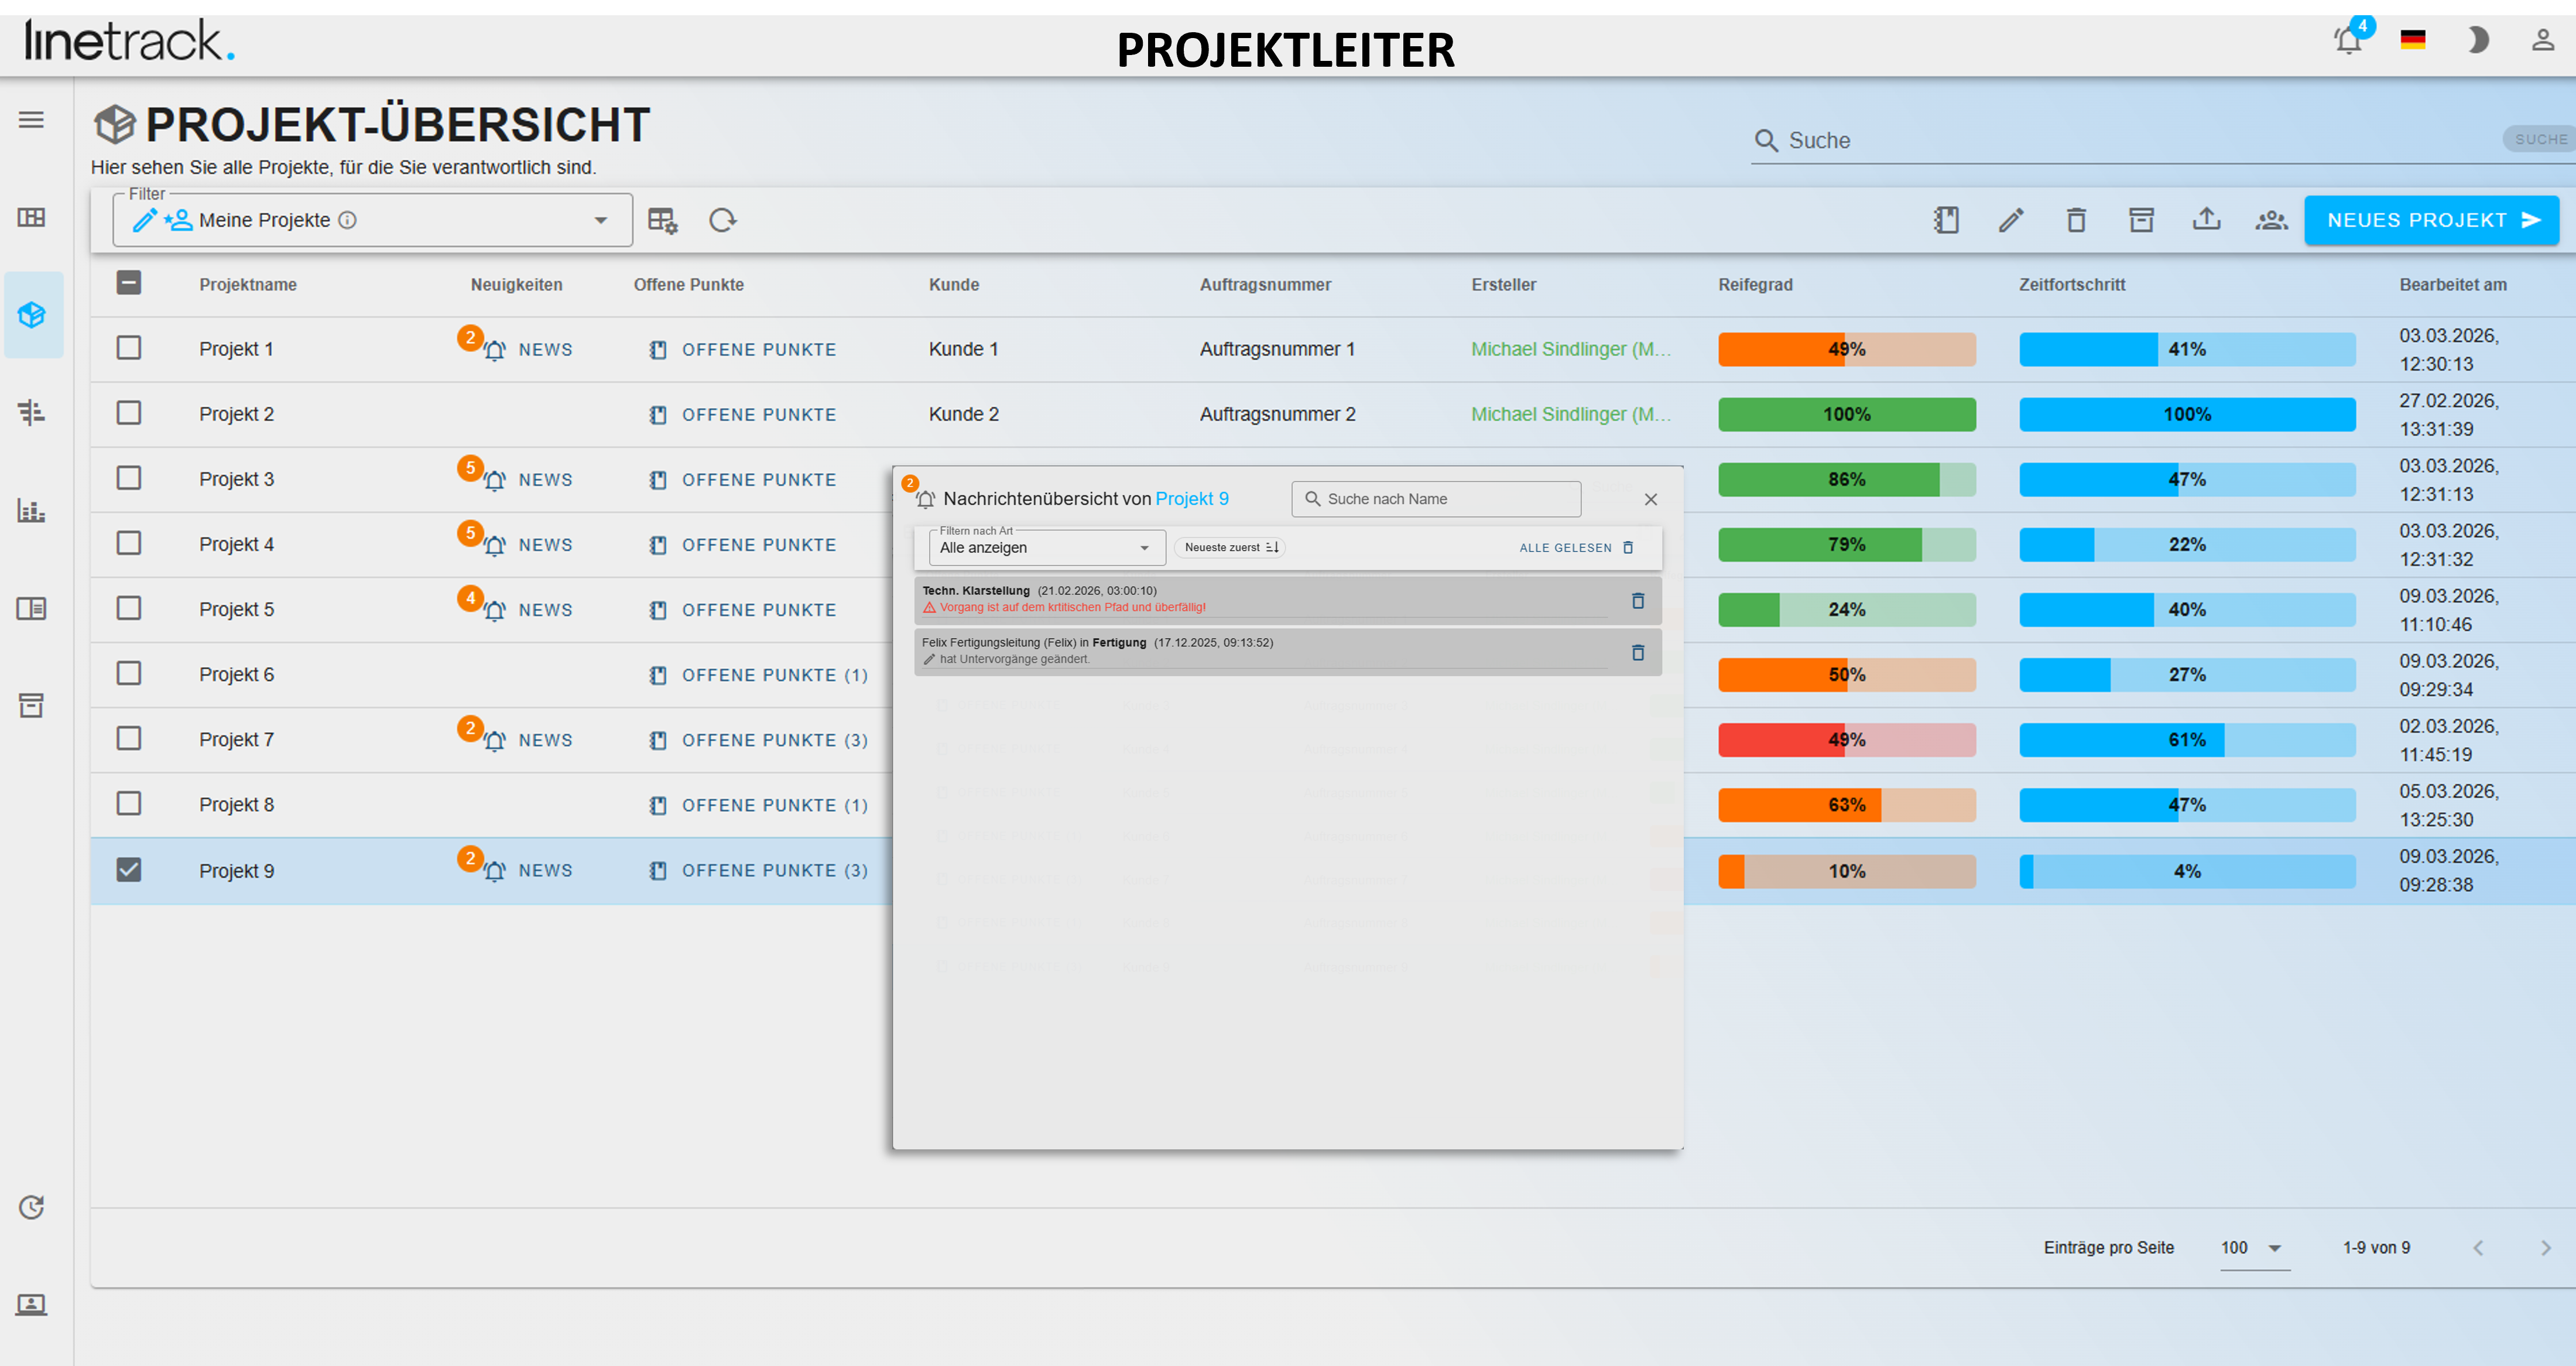Open the user account icon
The width and height of the screenshot is (2576, 1366).
pyautogui.click(x=2543, y=40)
